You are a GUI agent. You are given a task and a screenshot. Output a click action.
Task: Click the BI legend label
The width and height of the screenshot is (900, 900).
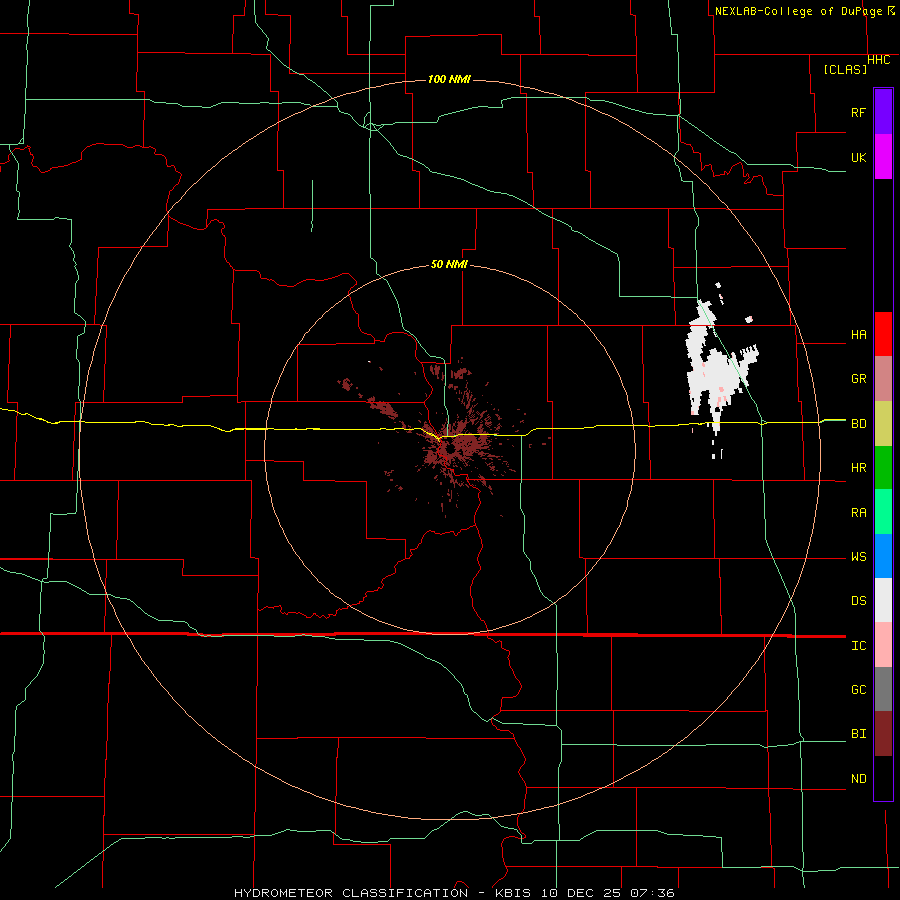858,734
